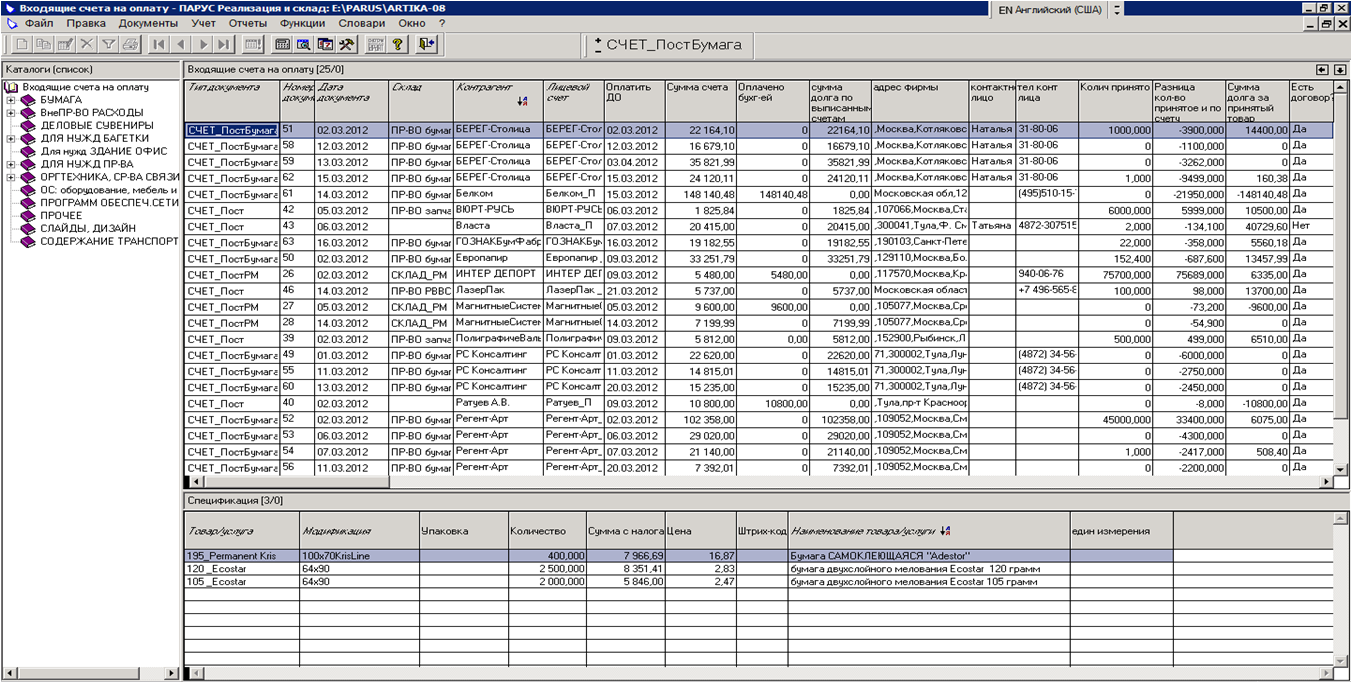Select СОДЕРЖАНИЕ ТРАНСПОРТ catalog
The image size is (1352, 682).
[x=109, y=241]
